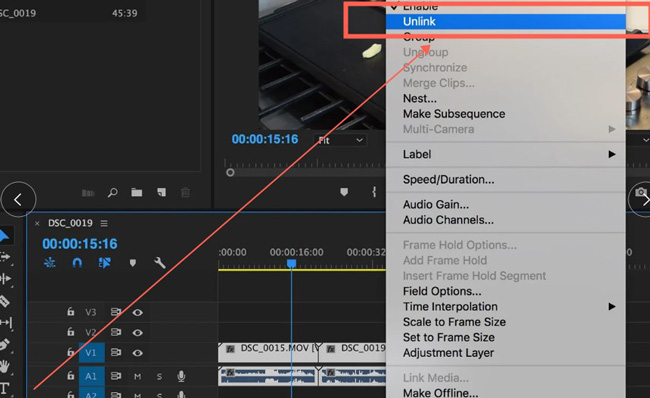The height and width of the screenshot is (398, 650).
Task: Open Speed/Duration... dialog
Action: click(449, 180)
